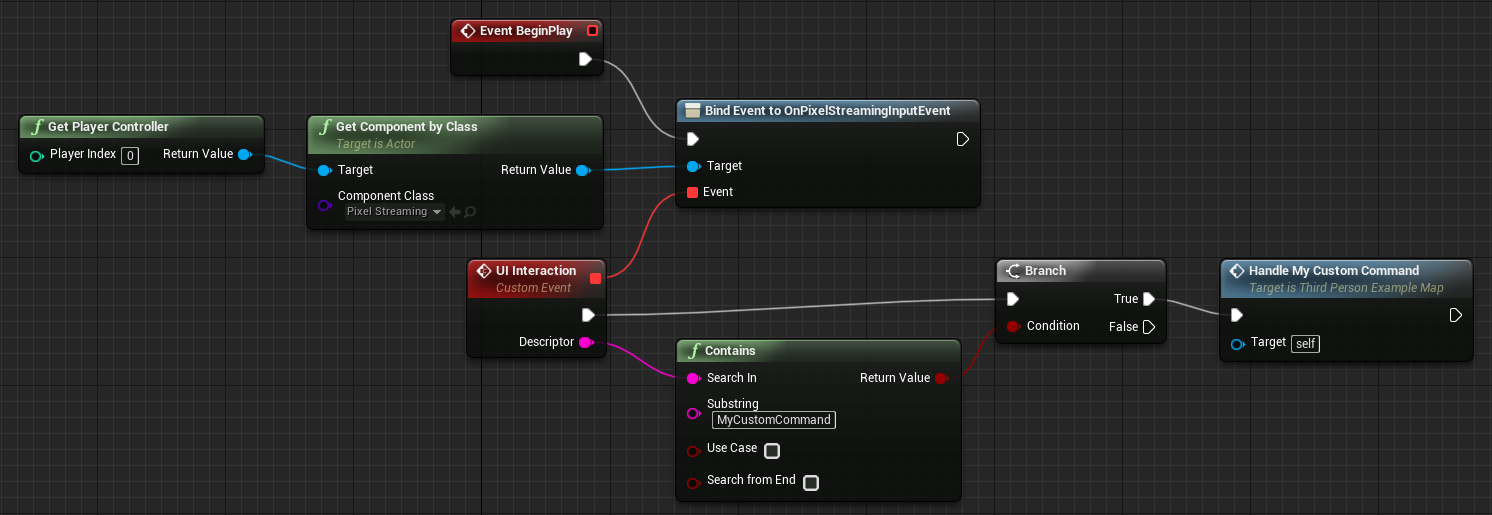Select the Handle My Custom Command node title
Screen dimensions: 1492x515
click(x=1334, y=271)
